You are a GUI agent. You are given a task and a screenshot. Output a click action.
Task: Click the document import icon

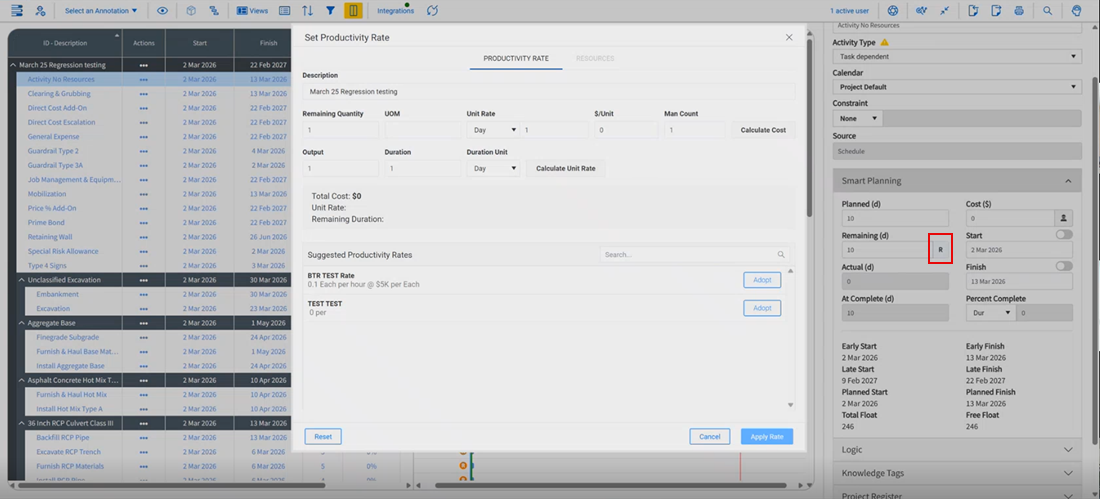coord(973,11)
